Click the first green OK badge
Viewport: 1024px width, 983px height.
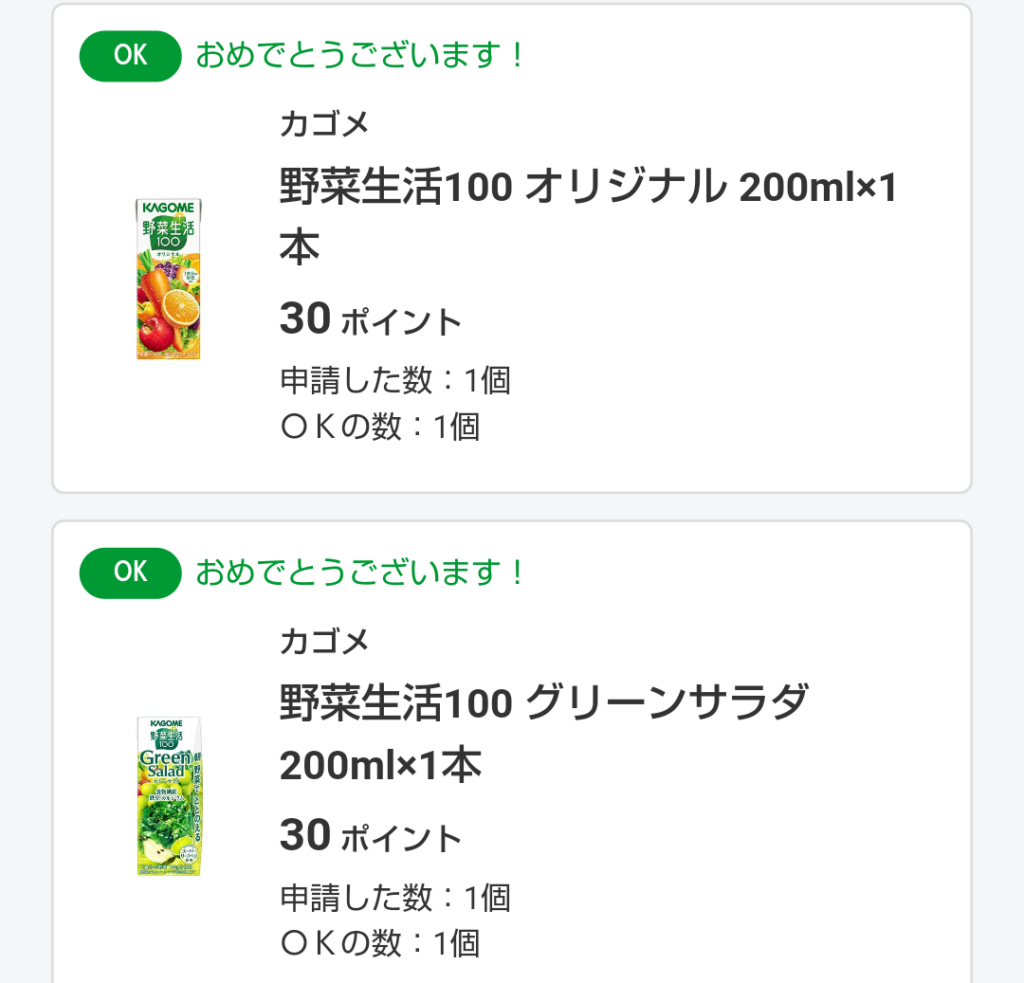(130, 56)
